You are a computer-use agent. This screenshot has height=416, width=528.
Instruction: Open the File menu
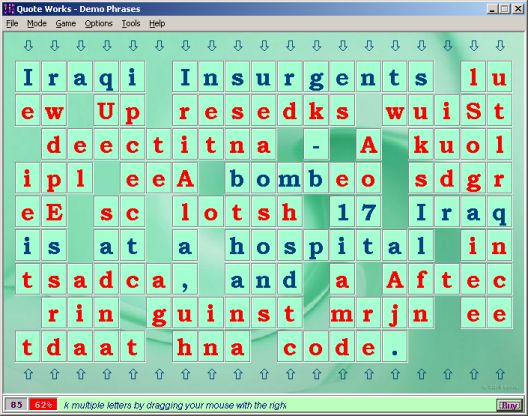[12, 24]
